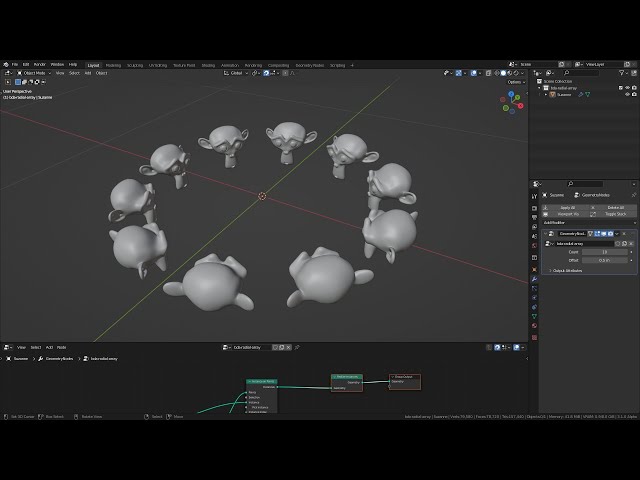
Task: Click the properties editor search field
Action: point(584,184)
